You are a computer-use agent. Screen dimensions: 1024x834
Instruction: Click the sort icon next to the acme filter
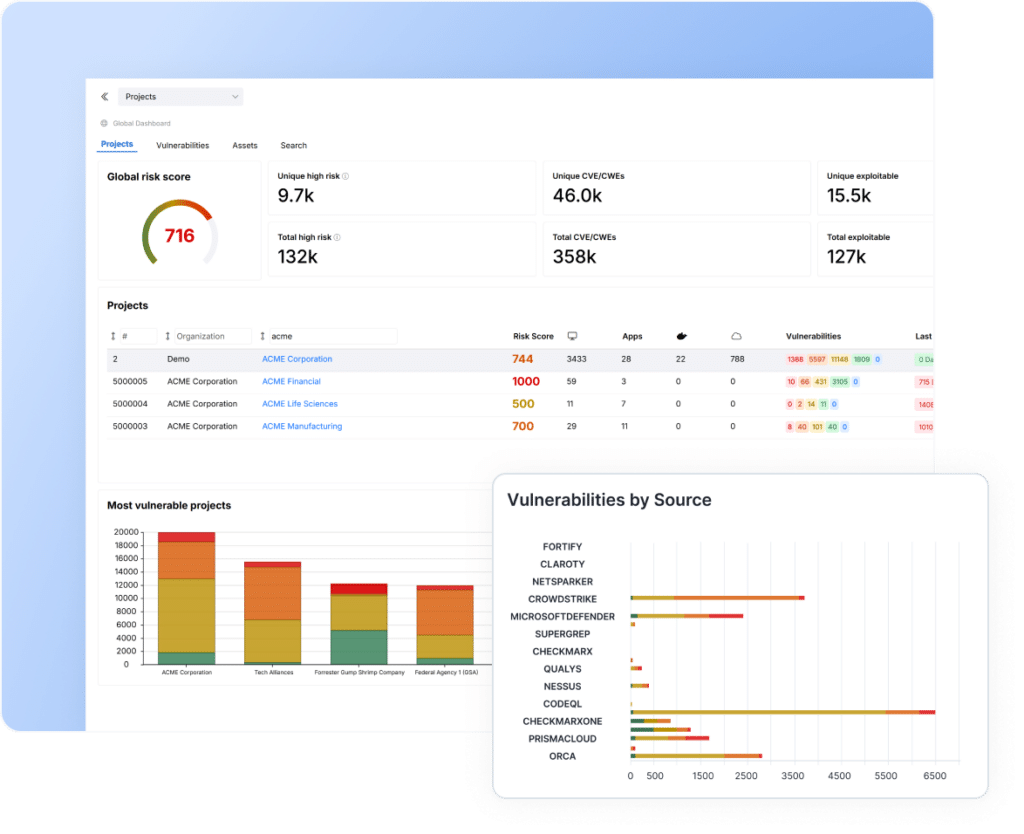click(261, 336)
